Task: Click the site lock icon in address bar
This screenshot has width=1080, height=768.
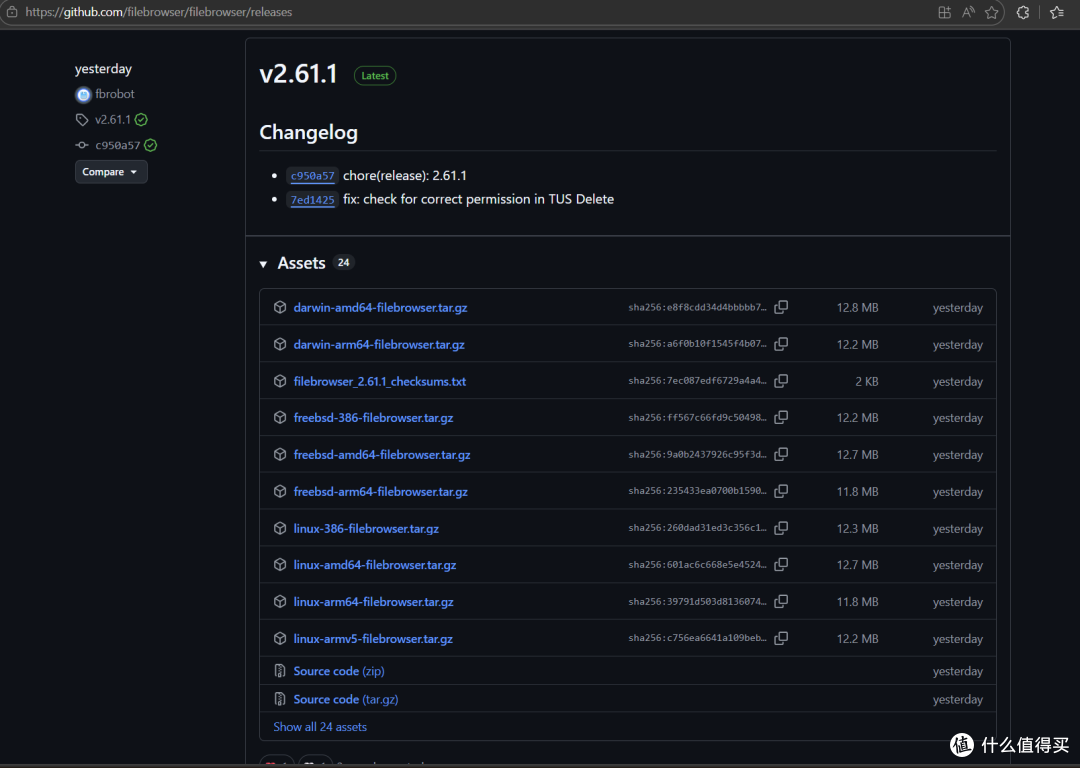Action: [x=12, y=12]
